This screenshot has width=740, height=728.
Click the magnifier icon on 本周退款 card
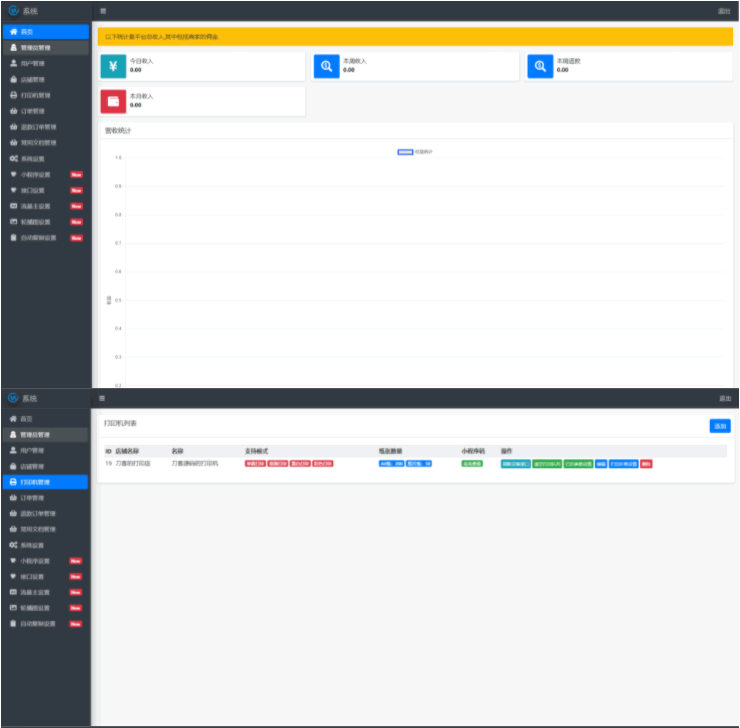point(540,66)
